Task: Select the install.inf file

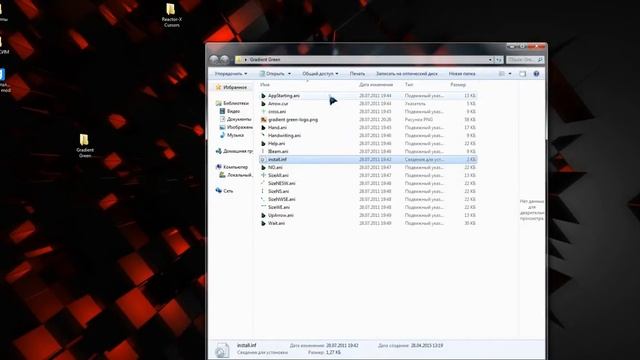Action: pyautogui.click(x=368, y=160)
